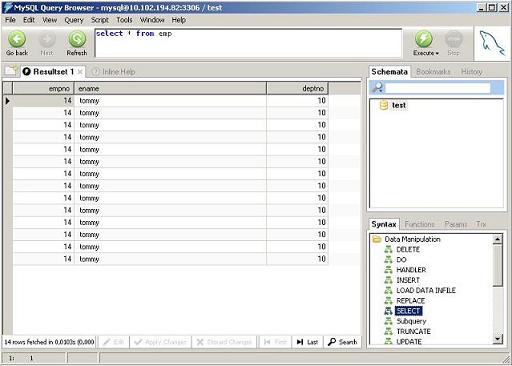The width and height of the screenshot is (512, 366).
Task: Switch to the Inline Help tab
Action: tap(114, 72)
